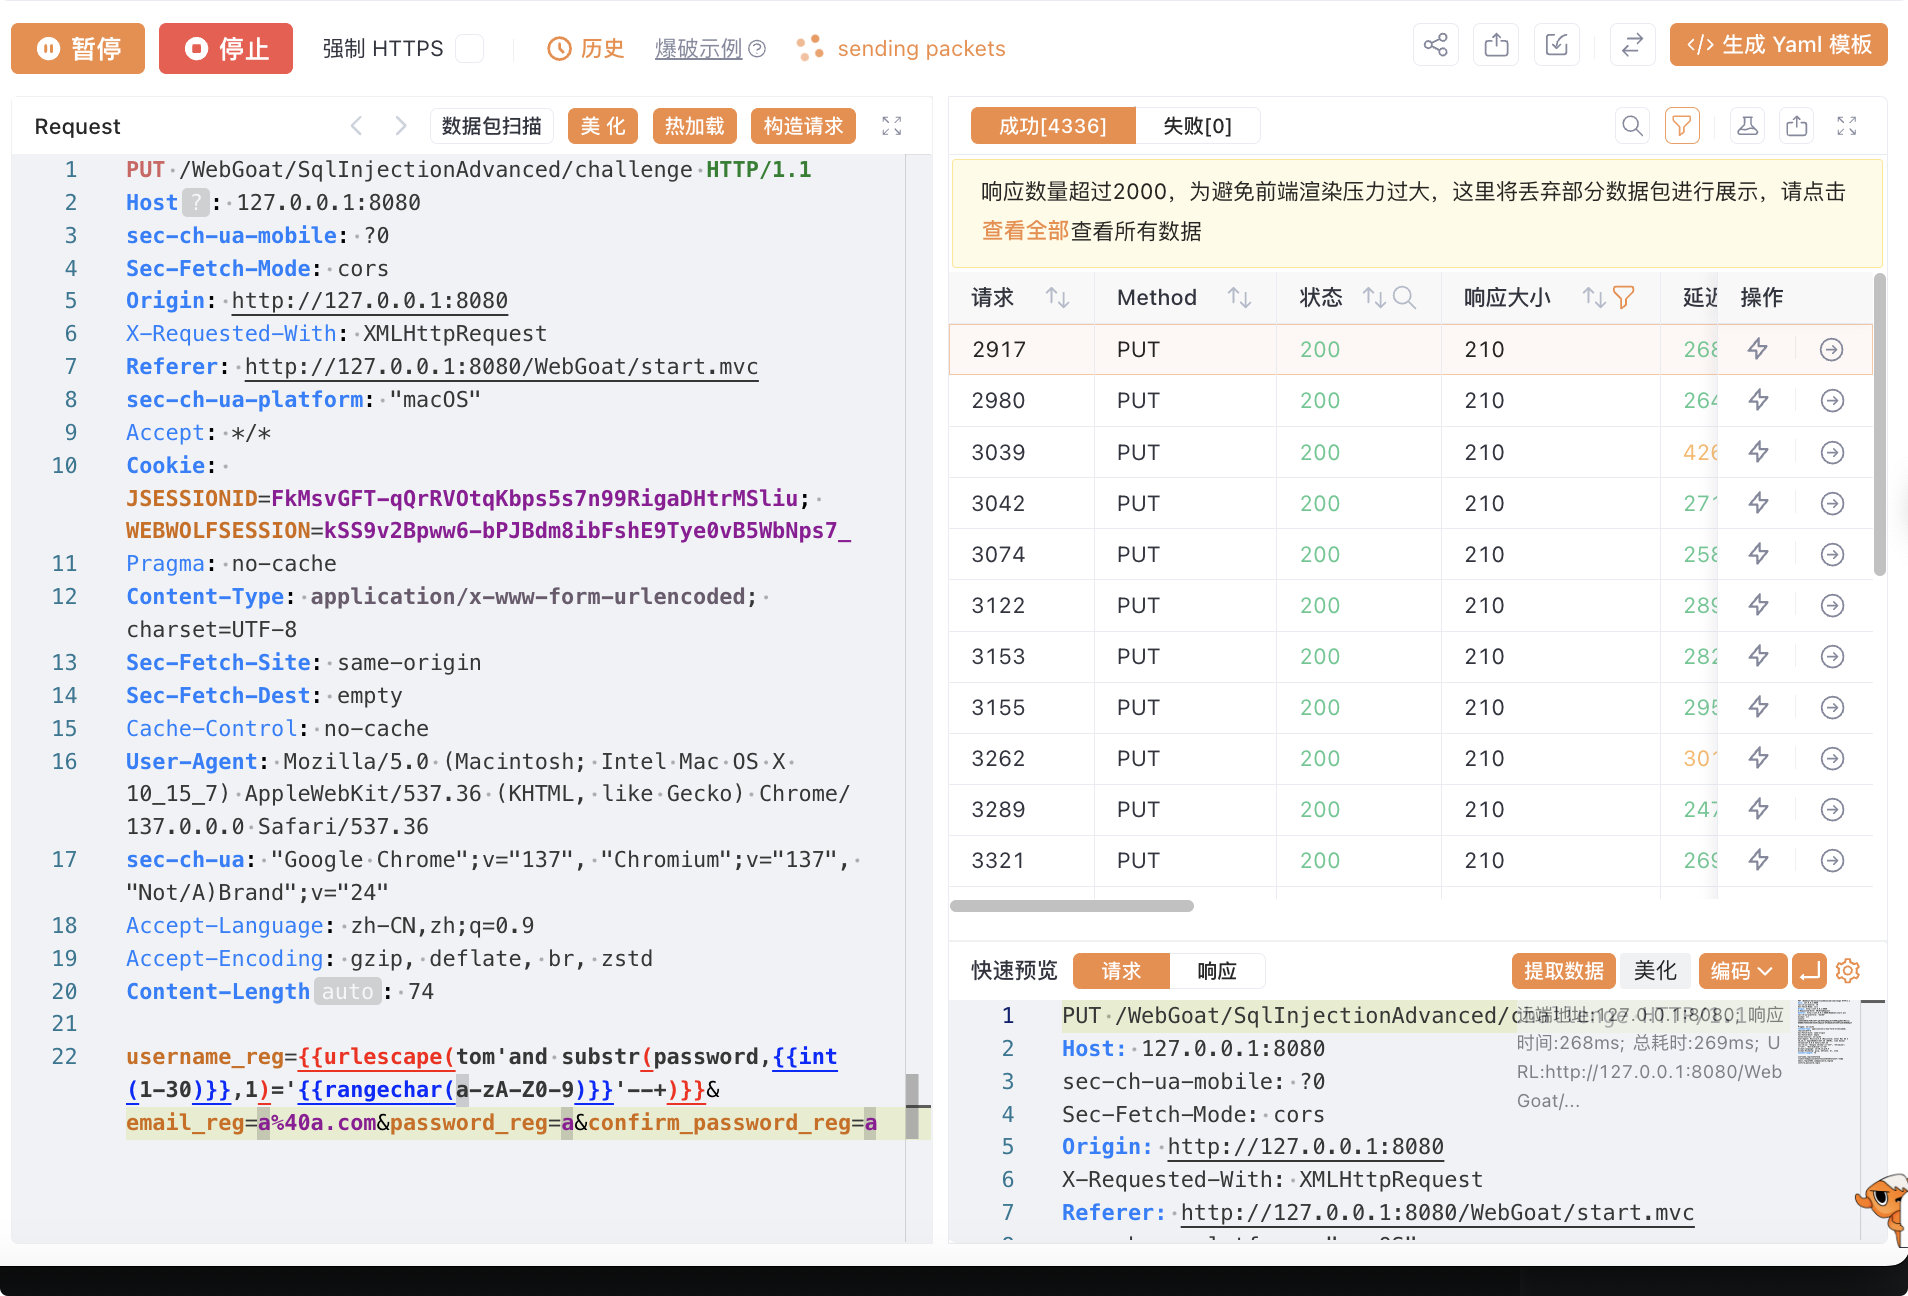Click the 暂停 pause button
This screenshot has width=1908, height=1296.
coord(78,48)
